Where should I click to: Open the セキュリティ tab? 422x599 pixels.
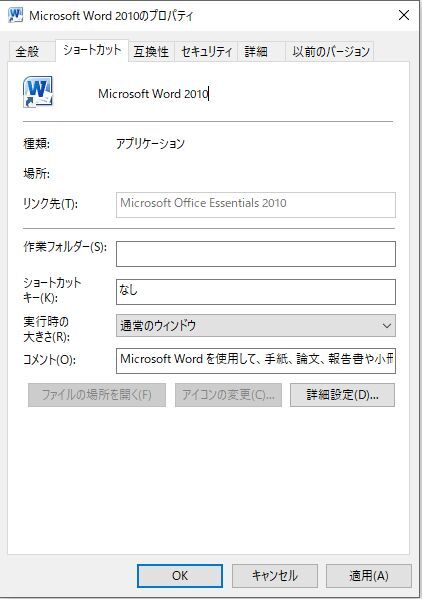pyautogui.click(x=206, y=51)
